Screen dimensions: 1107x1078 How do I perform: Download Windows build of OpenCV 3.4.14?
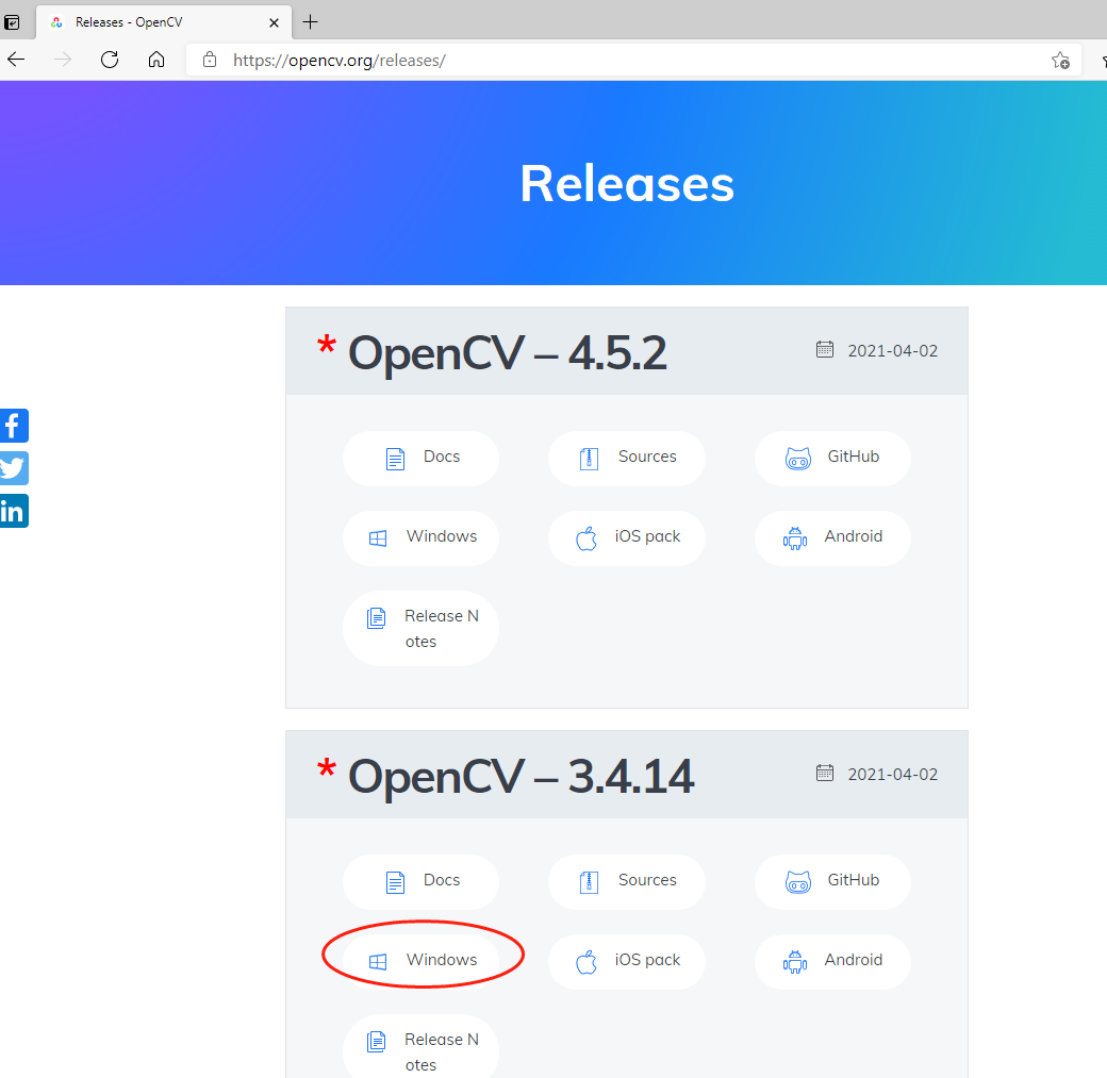tap(421, 961)
